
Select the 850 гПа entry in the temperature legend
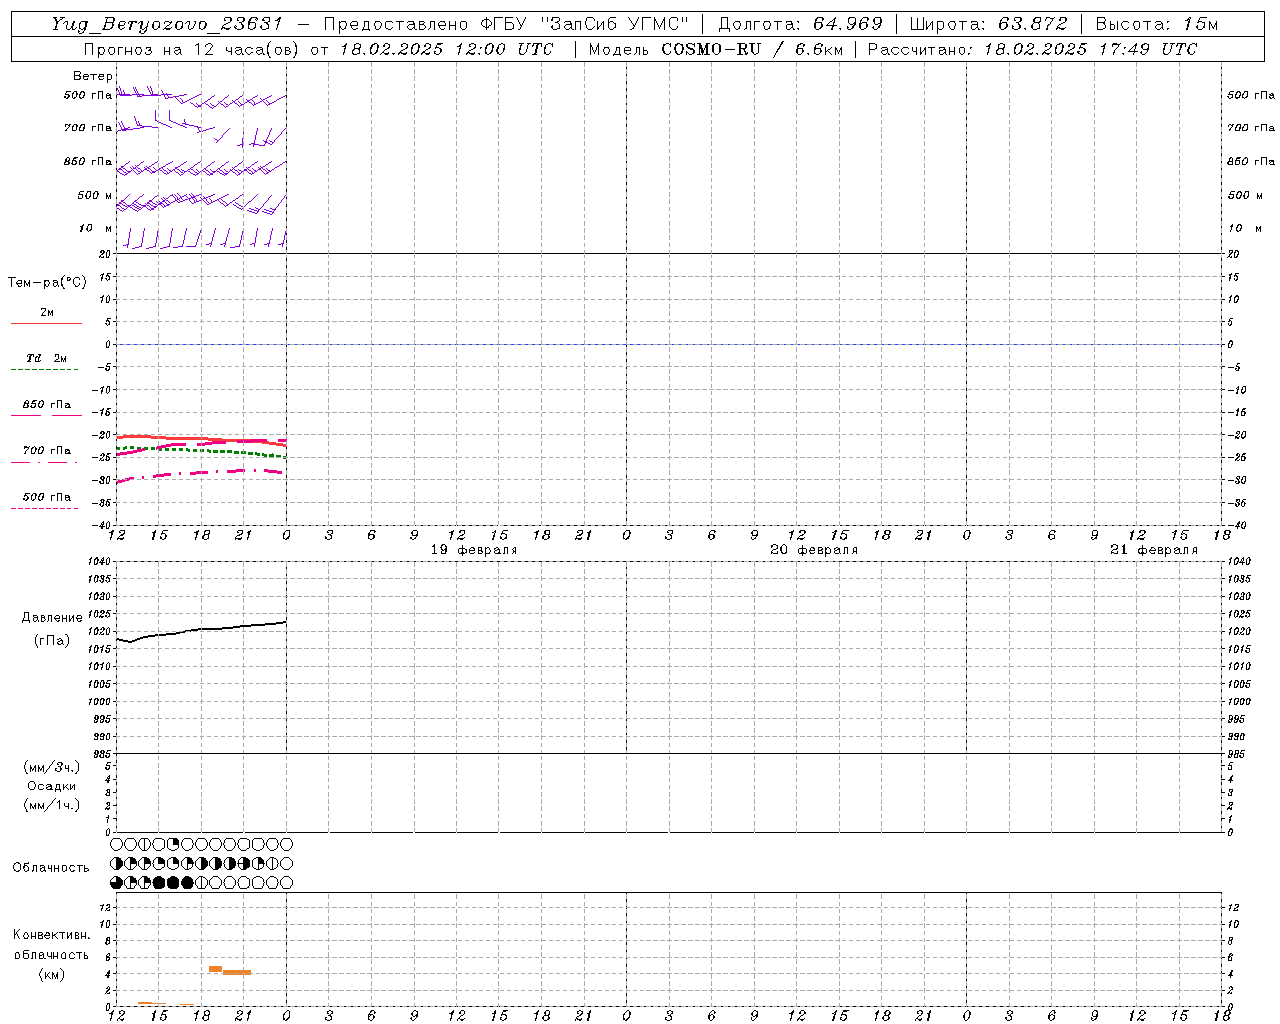[x=46, y=405]
